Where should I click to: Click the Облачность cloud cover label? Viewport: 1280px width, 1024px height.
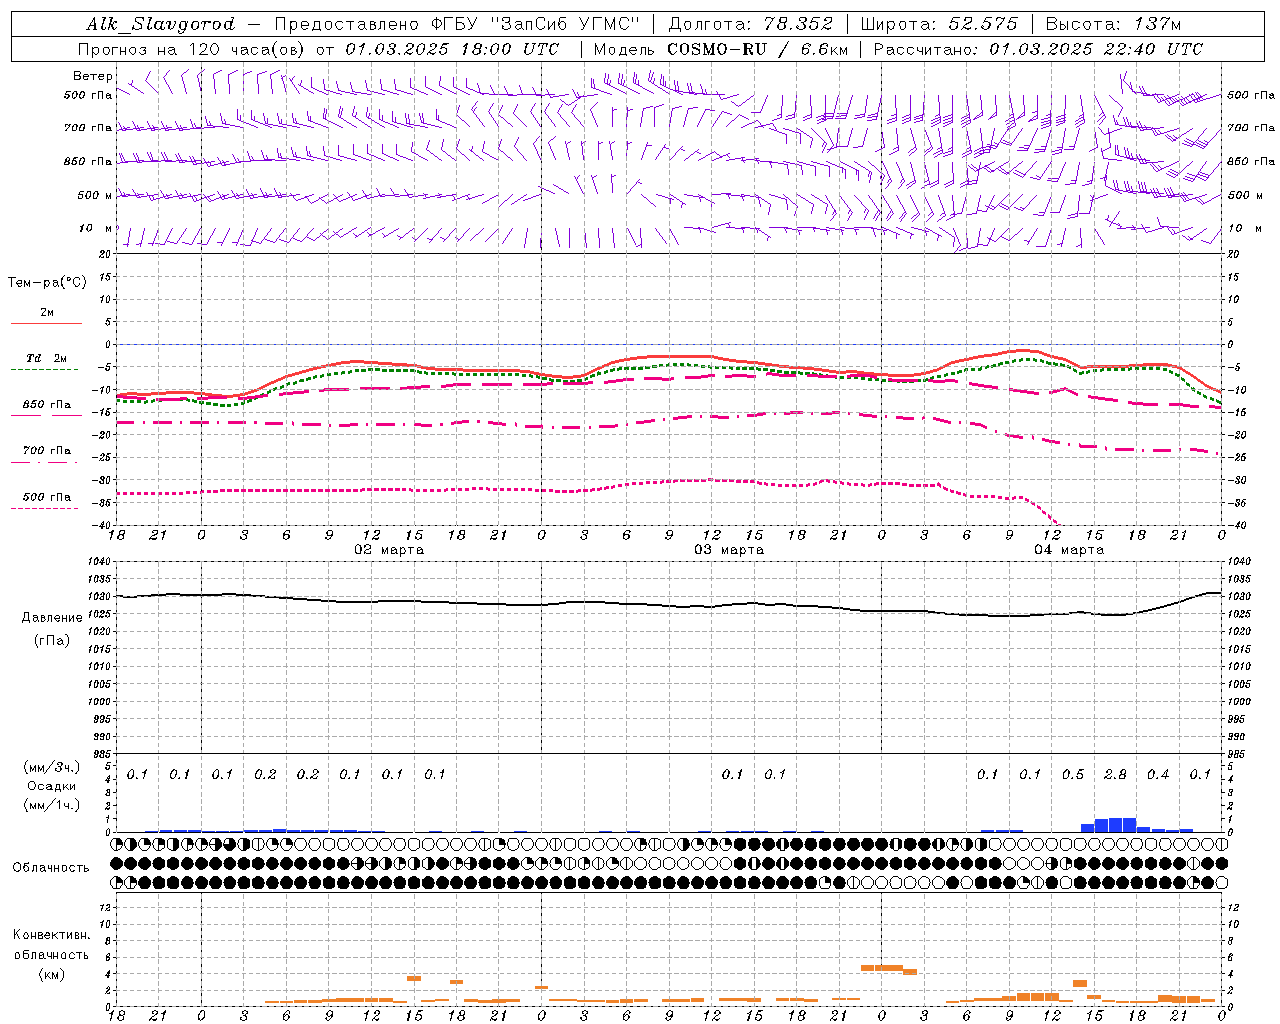51,867
